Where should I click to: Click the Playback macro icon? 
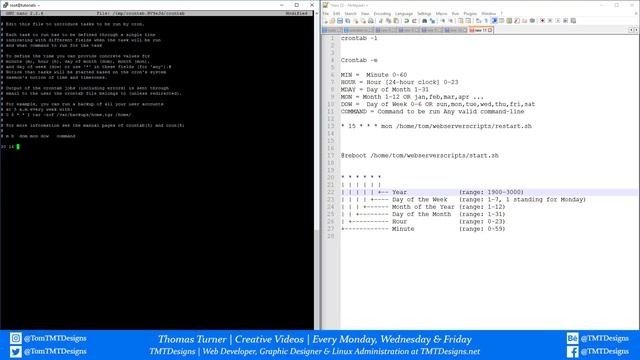click(x=558, y=21)
